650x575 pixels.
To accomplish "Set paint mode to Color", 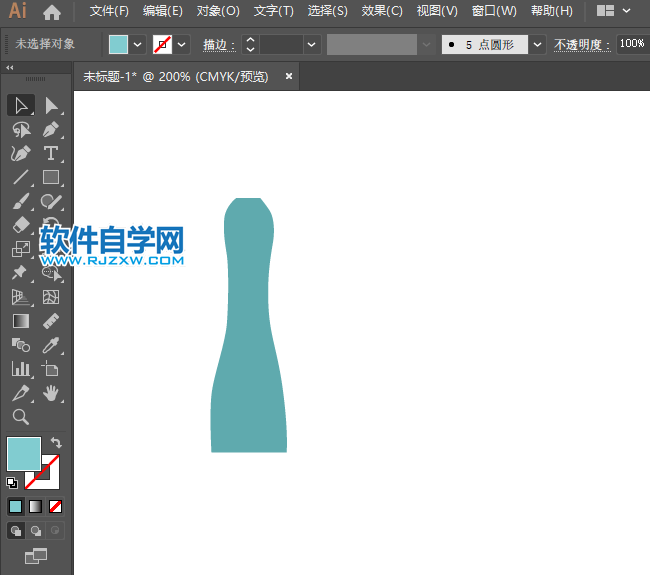I will pos(16,506).
